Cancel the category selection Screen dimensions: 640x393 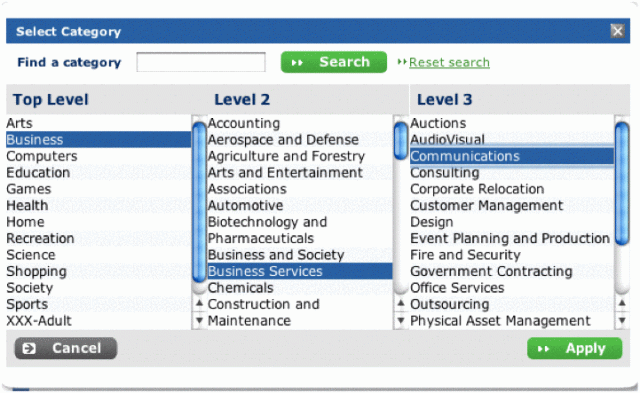[66, 348]
